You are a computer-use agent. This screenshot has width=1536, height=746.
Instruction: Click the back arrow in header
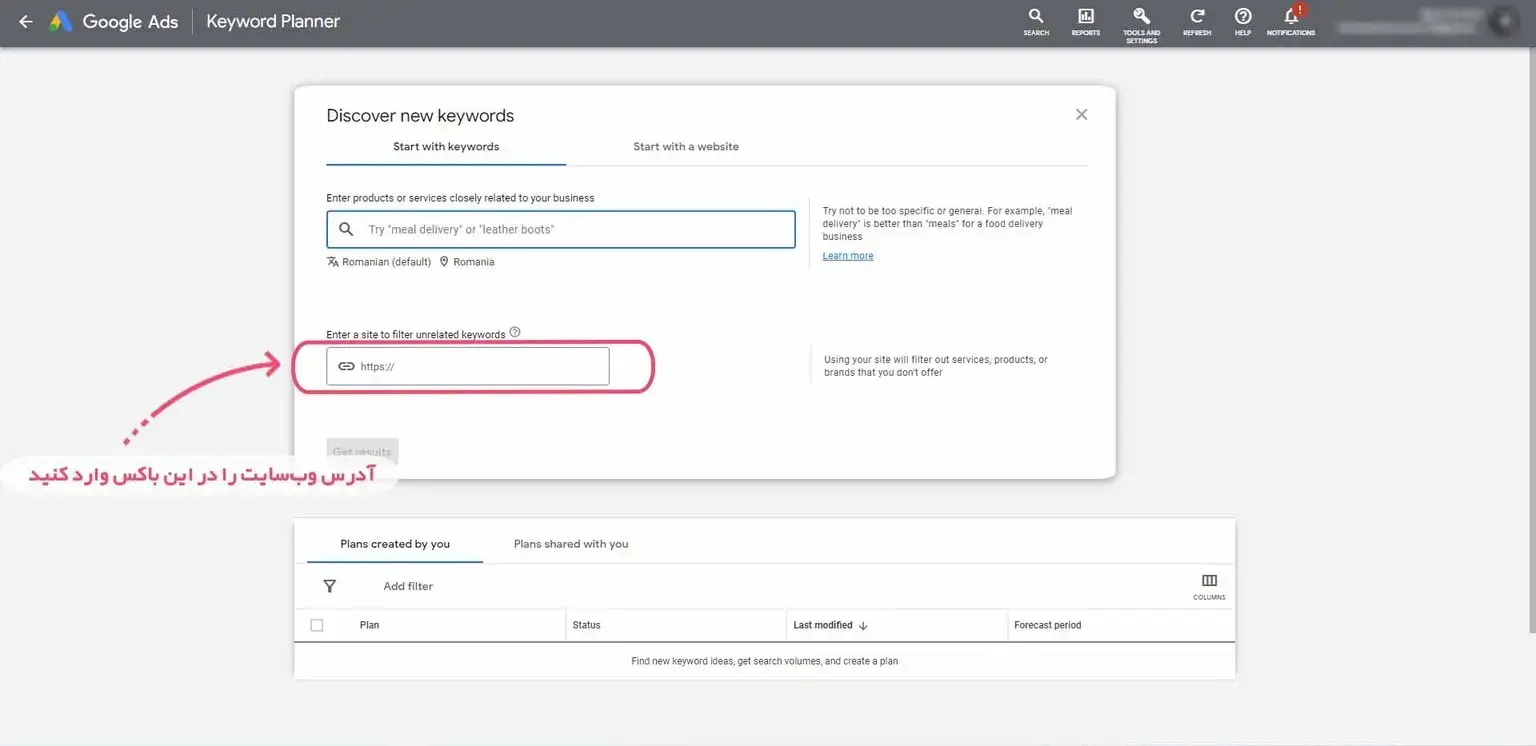point(26,21)
